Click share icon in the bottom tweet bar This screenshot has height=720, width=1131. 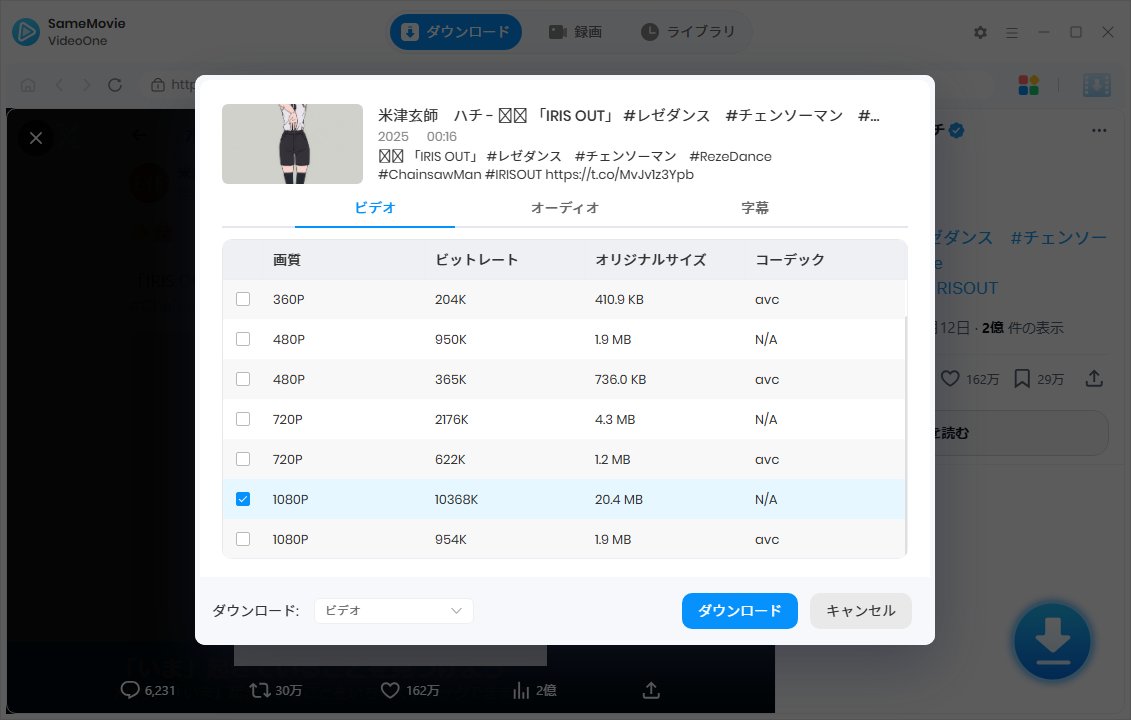[651, 690]
